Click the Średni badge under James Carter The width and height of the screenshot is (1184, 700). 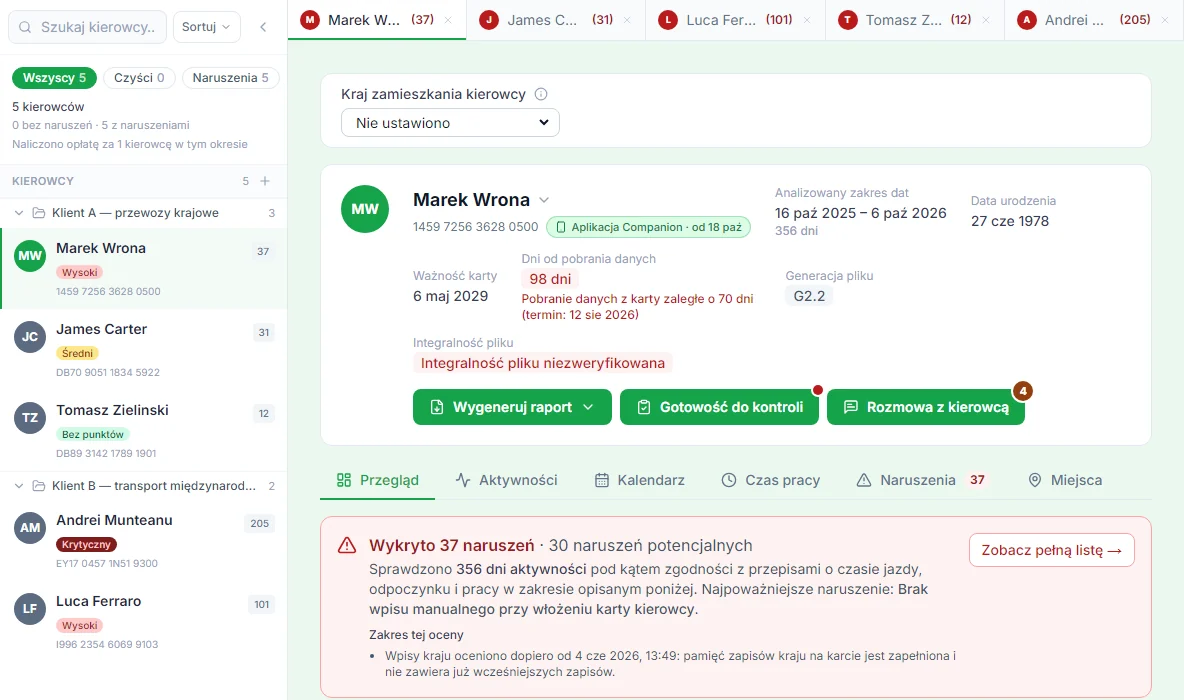point(77,353)
